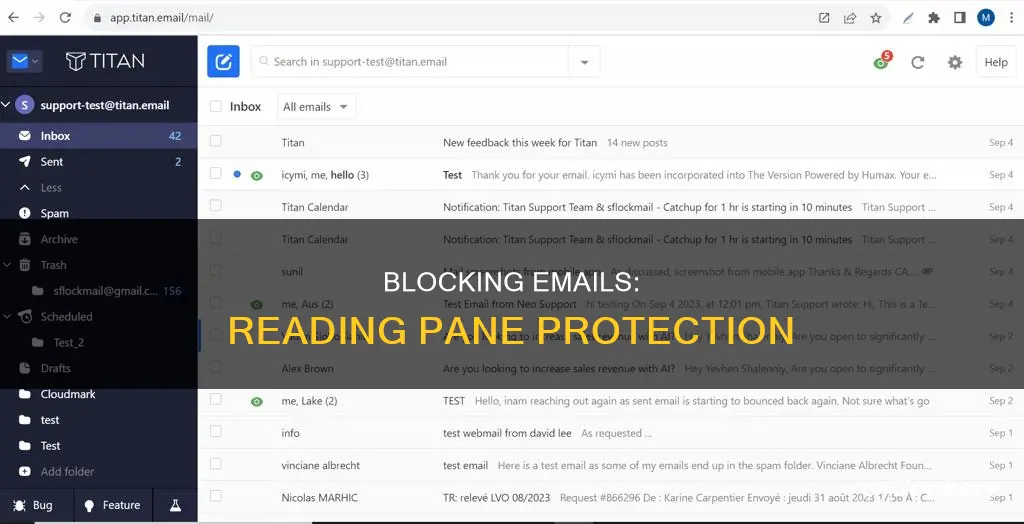Expand the search options dropdown arrow
The image size is (1024, 524).
(584, 62)
